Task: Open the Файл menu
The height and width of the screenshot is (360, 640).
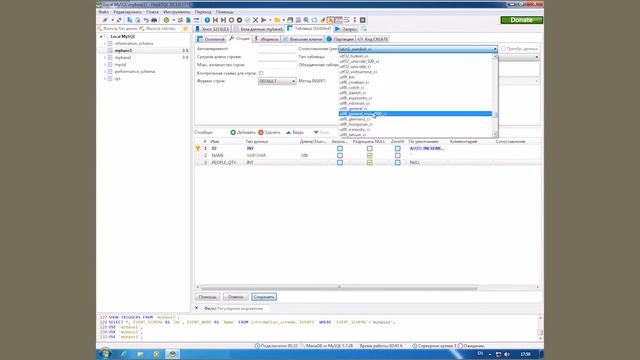Action: [x=104, y=12]
